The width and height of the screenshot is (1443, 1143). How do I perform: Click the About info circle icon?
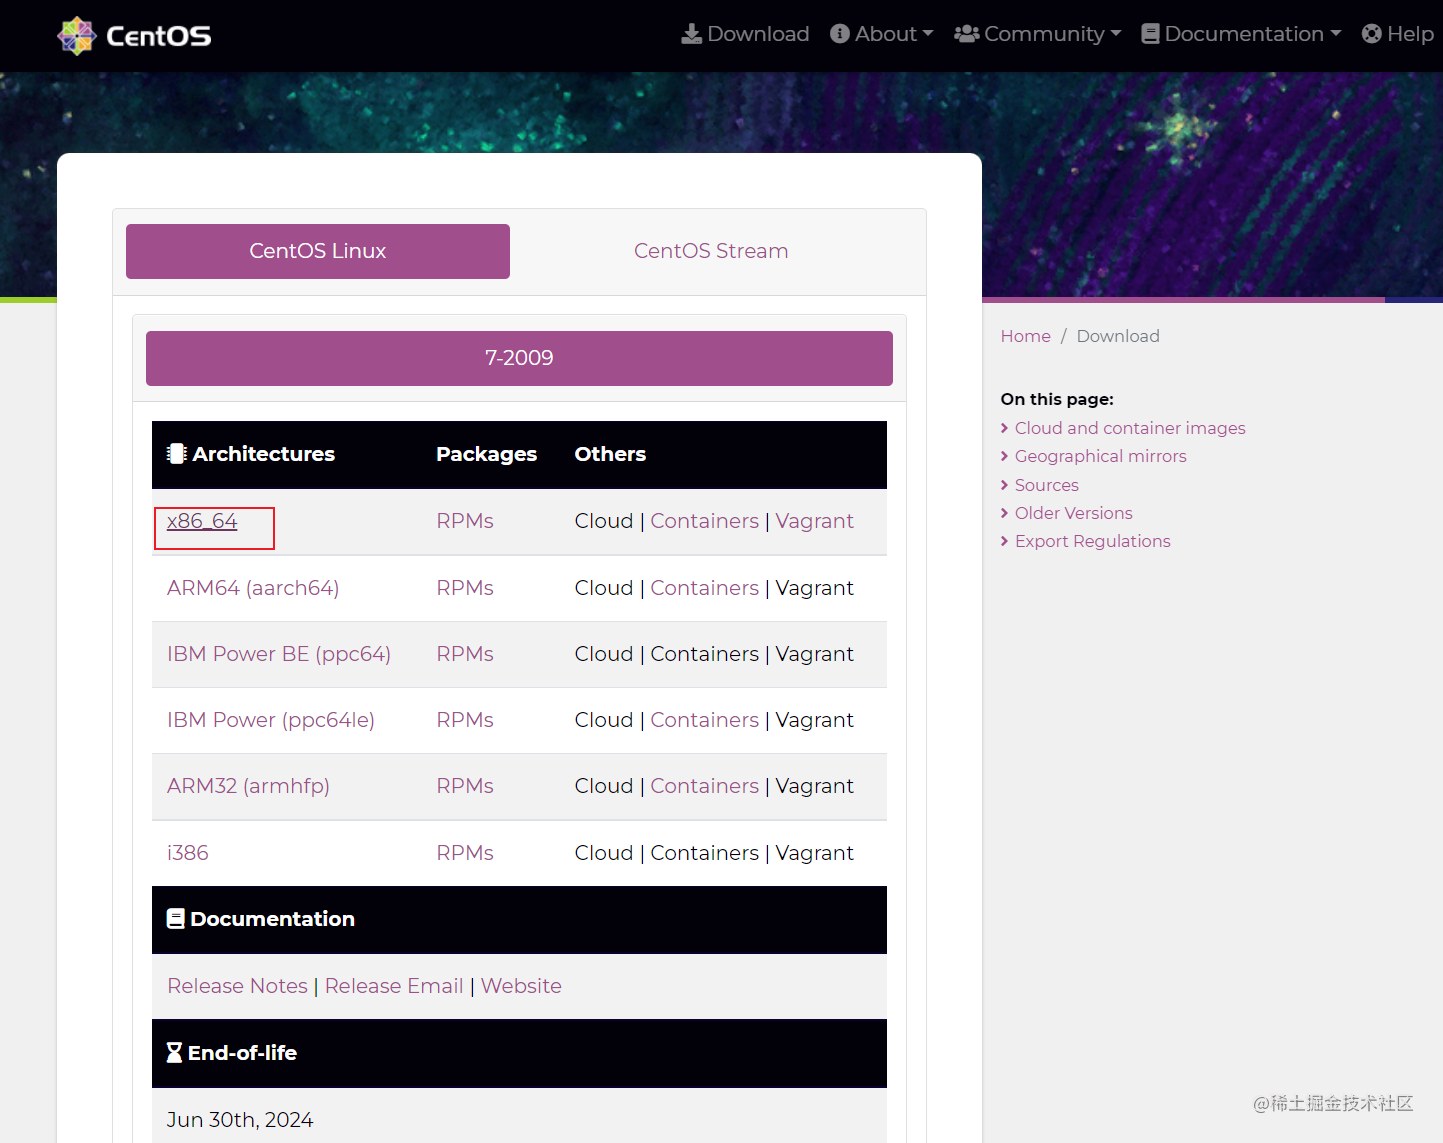[x=840, y=34]
